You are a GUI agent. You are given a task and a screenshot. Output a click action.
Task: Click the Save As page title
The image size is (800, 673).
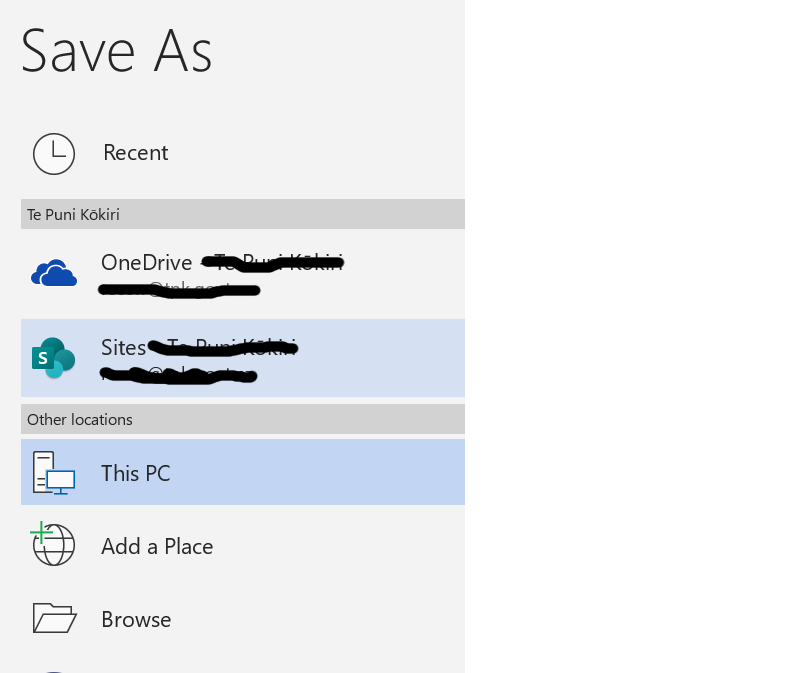click(116, 51)
